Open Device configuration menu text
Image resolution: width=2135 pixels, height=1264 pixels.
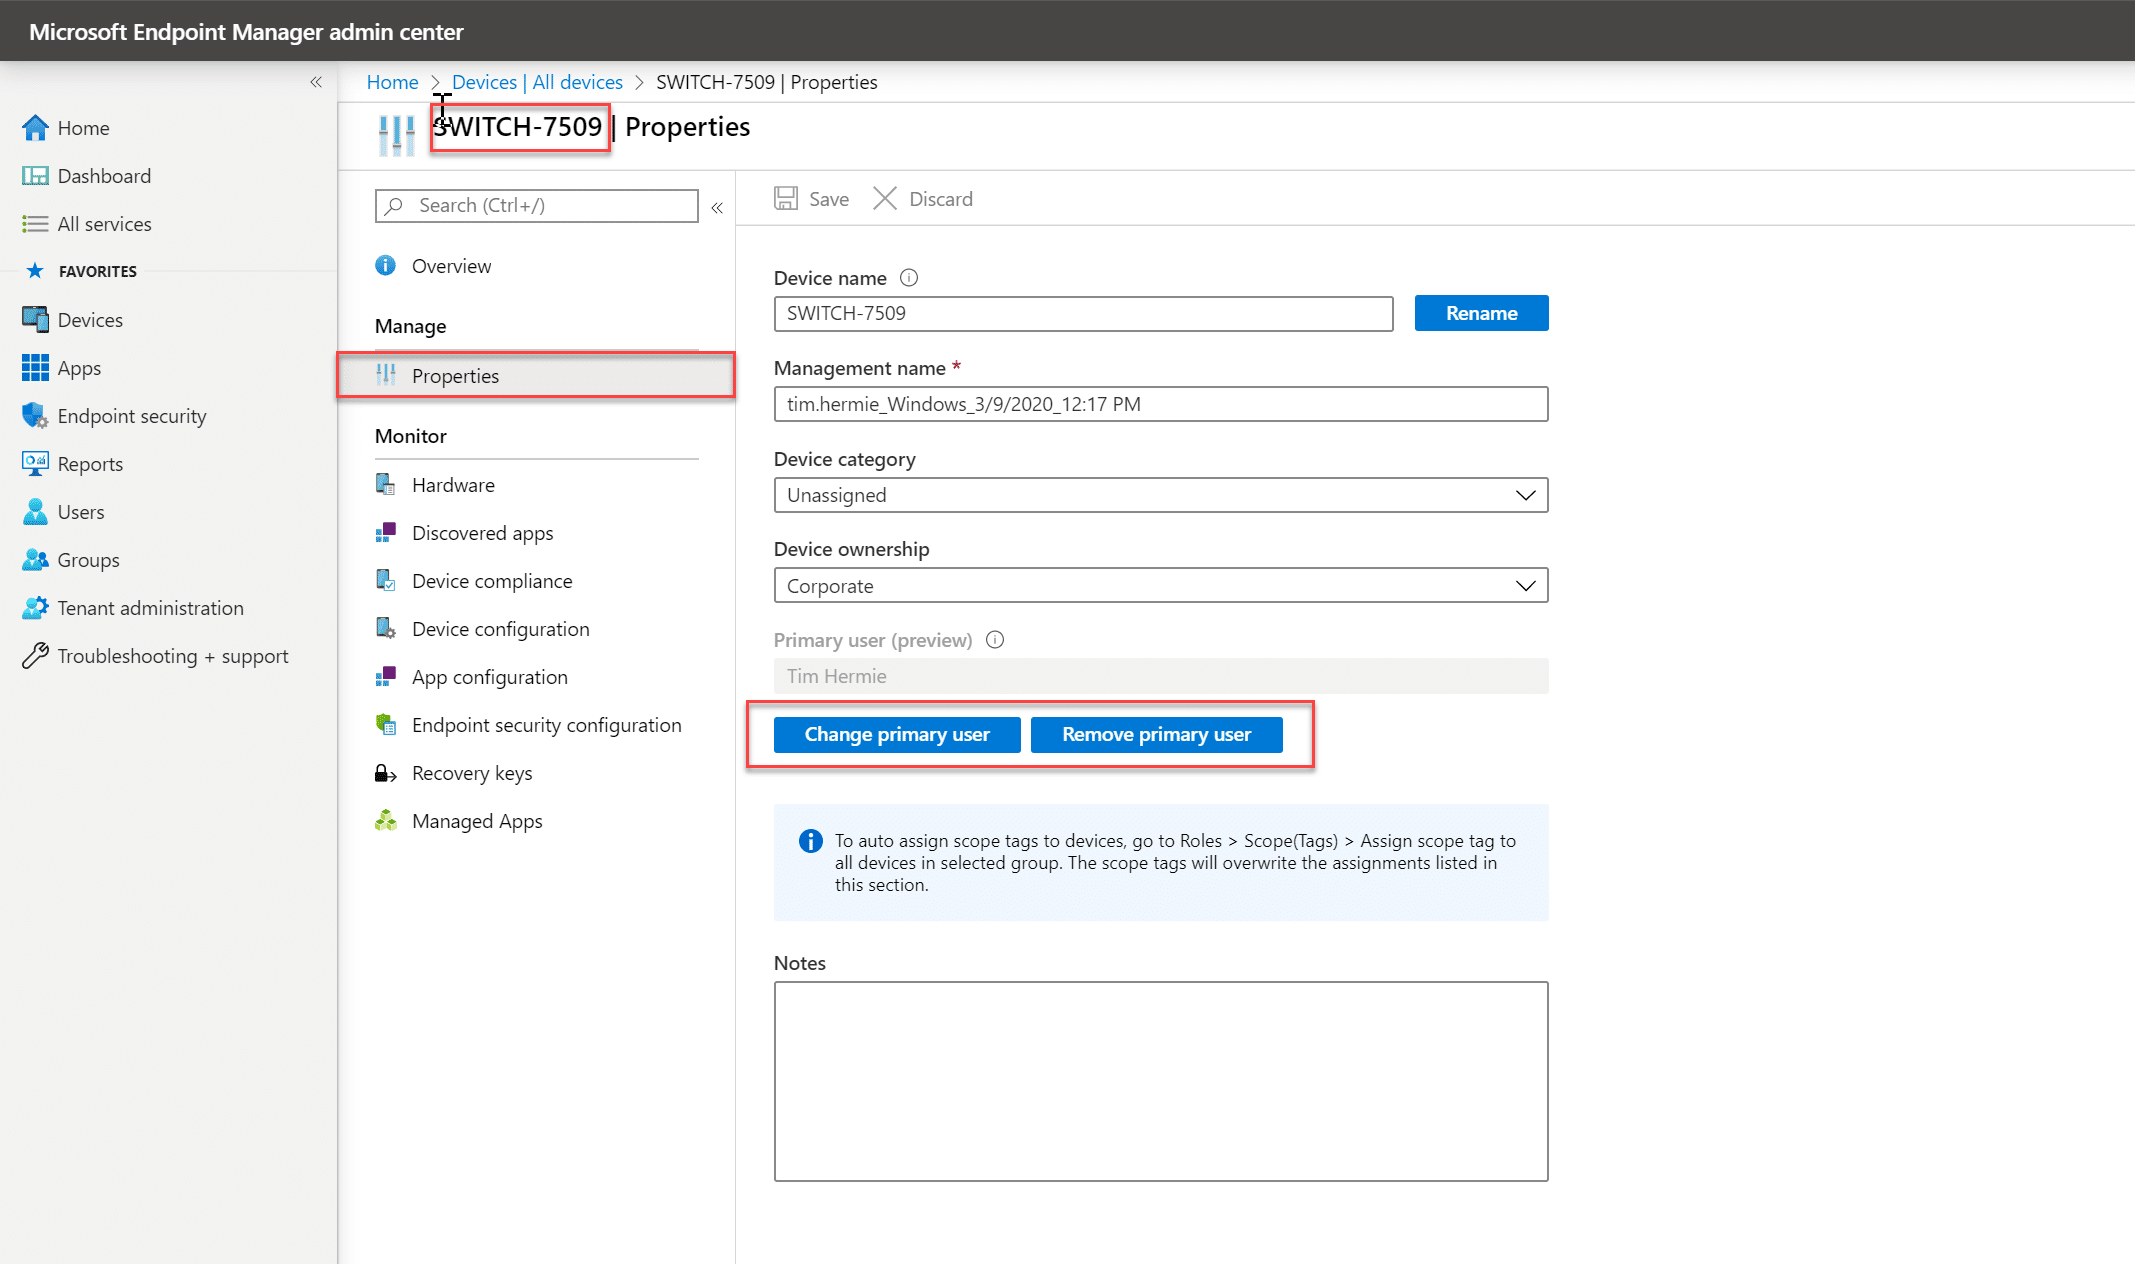coord(501,629)
